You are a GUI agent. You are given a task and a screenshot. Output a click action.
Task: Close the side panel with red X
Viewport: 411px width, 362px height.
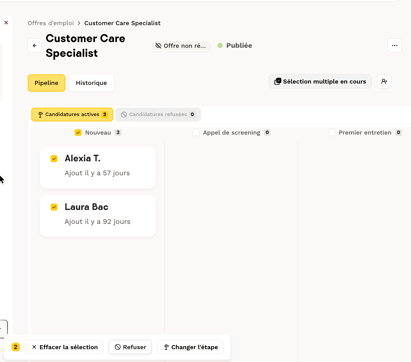(6, 23)
